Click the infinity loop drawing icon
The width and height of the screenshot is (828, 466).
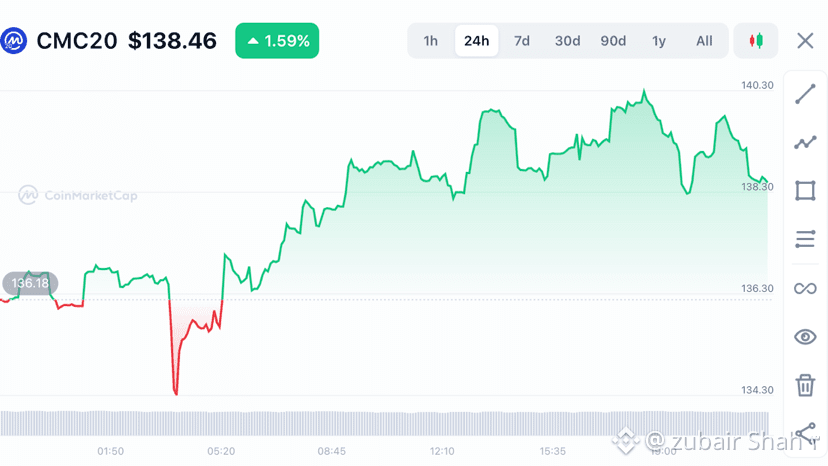(805, 288)
